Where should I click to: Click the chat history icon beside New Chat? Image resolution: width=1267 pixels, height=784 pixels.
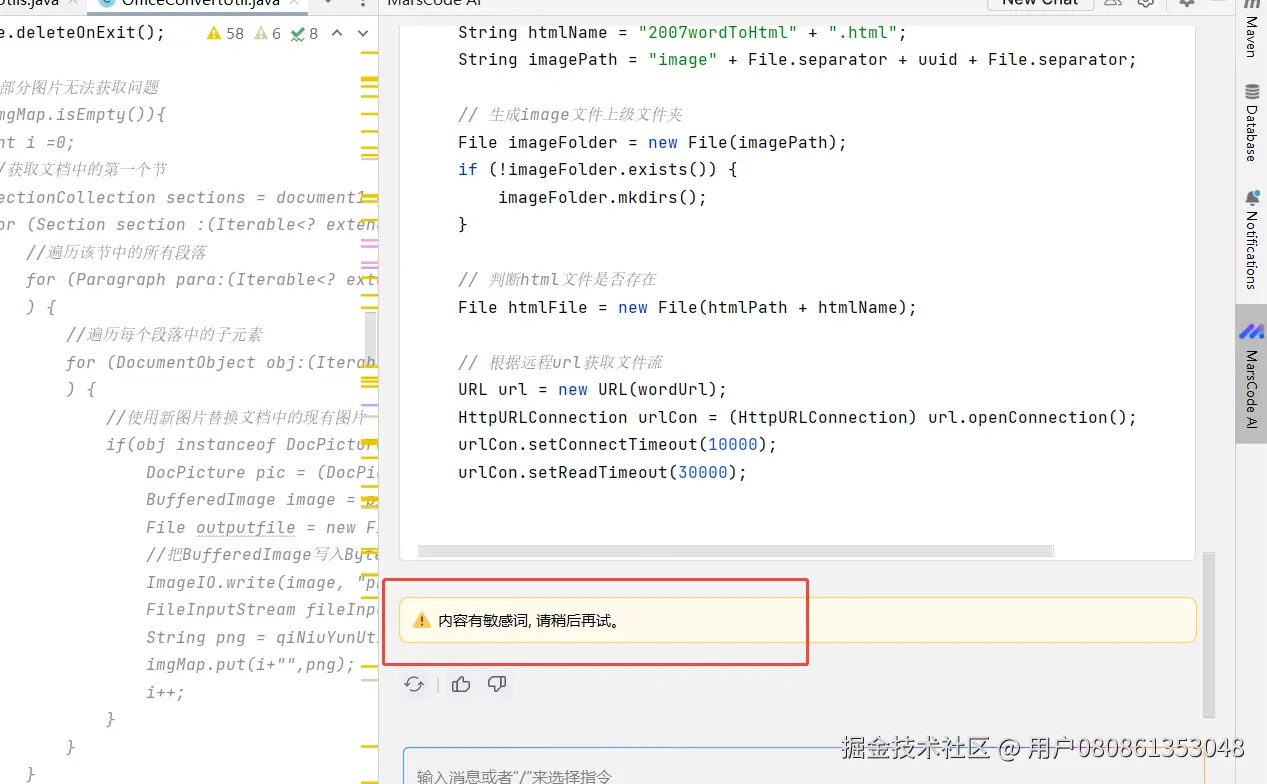[1113, 4]
